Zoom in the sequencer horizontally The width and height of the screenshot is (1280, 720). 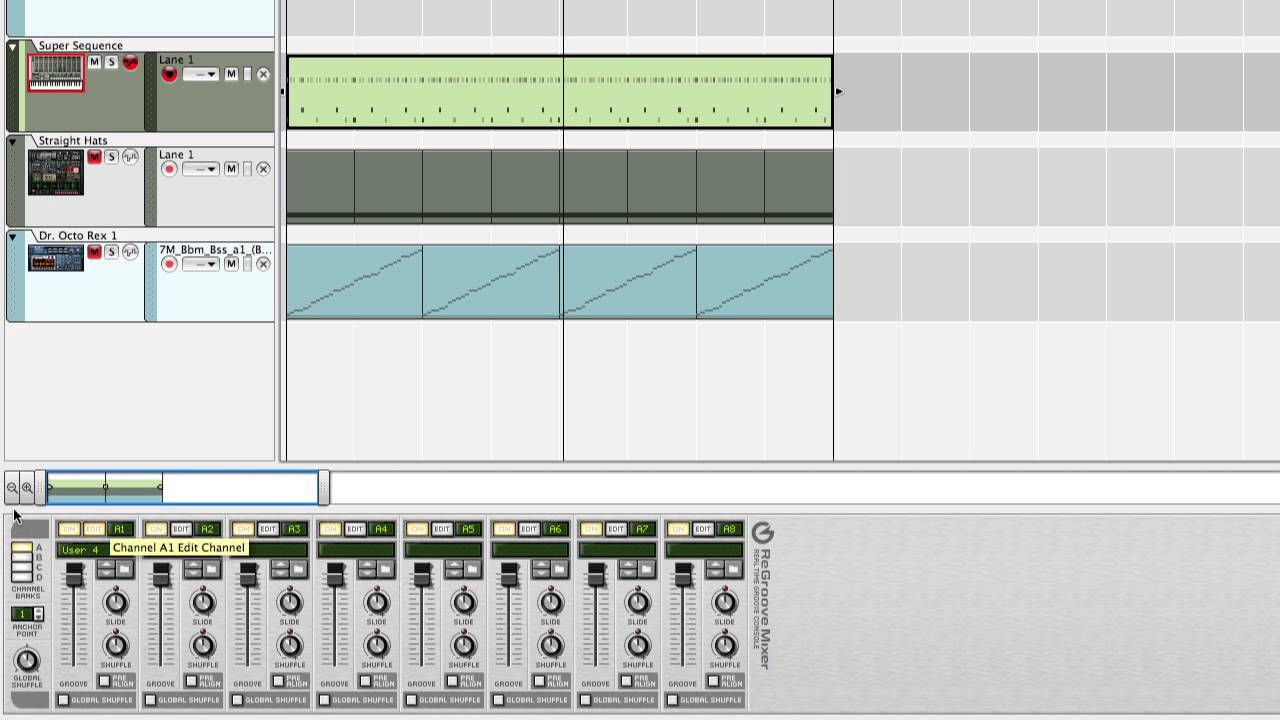27,488
